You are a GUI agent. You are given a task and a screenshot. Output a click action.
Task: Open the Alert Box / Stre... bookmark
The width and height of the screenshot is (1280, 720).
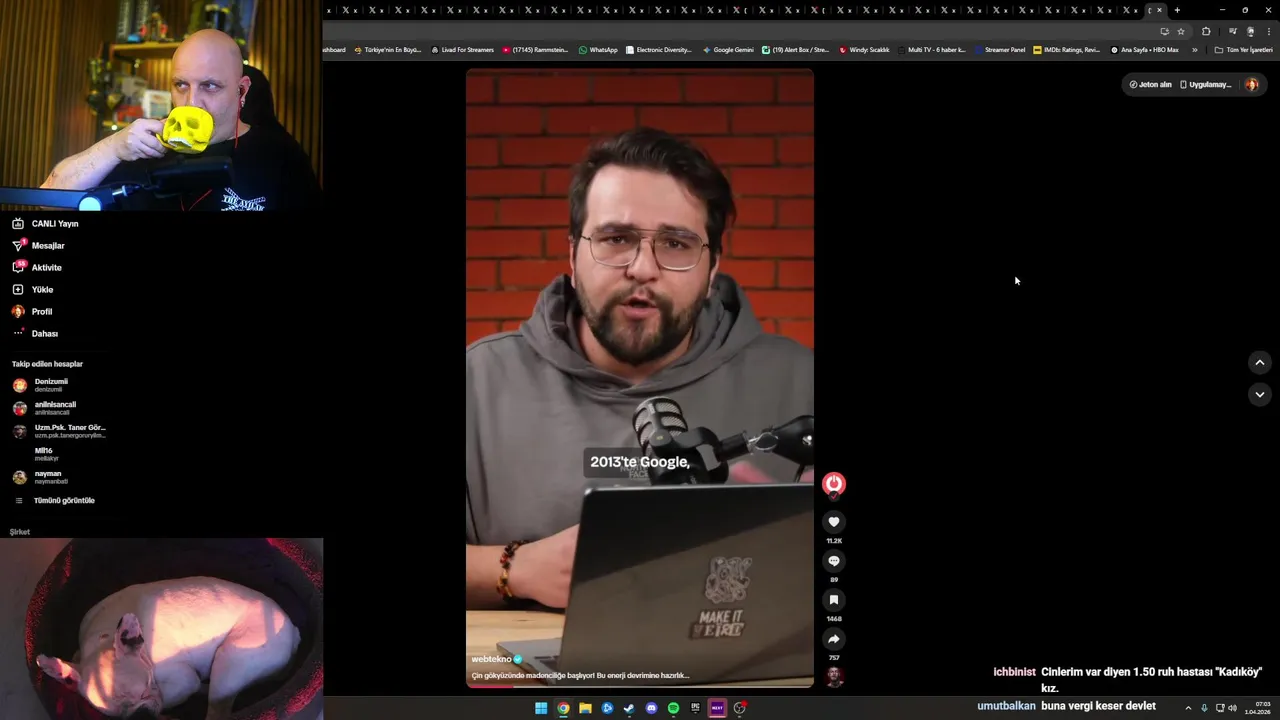(795, 50)
